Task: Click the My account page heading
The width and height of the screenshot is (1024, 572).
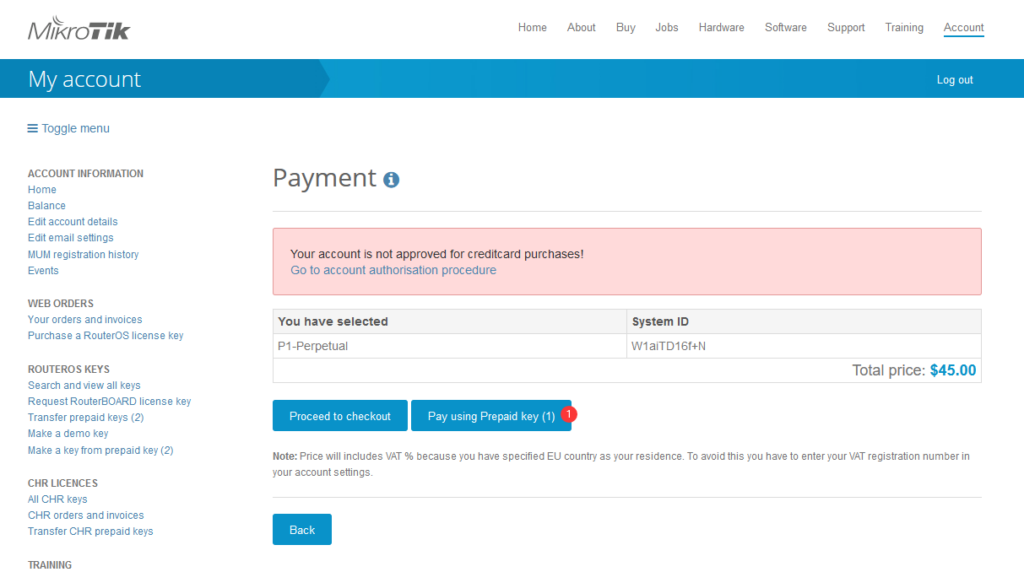Action: pos(84,79)
